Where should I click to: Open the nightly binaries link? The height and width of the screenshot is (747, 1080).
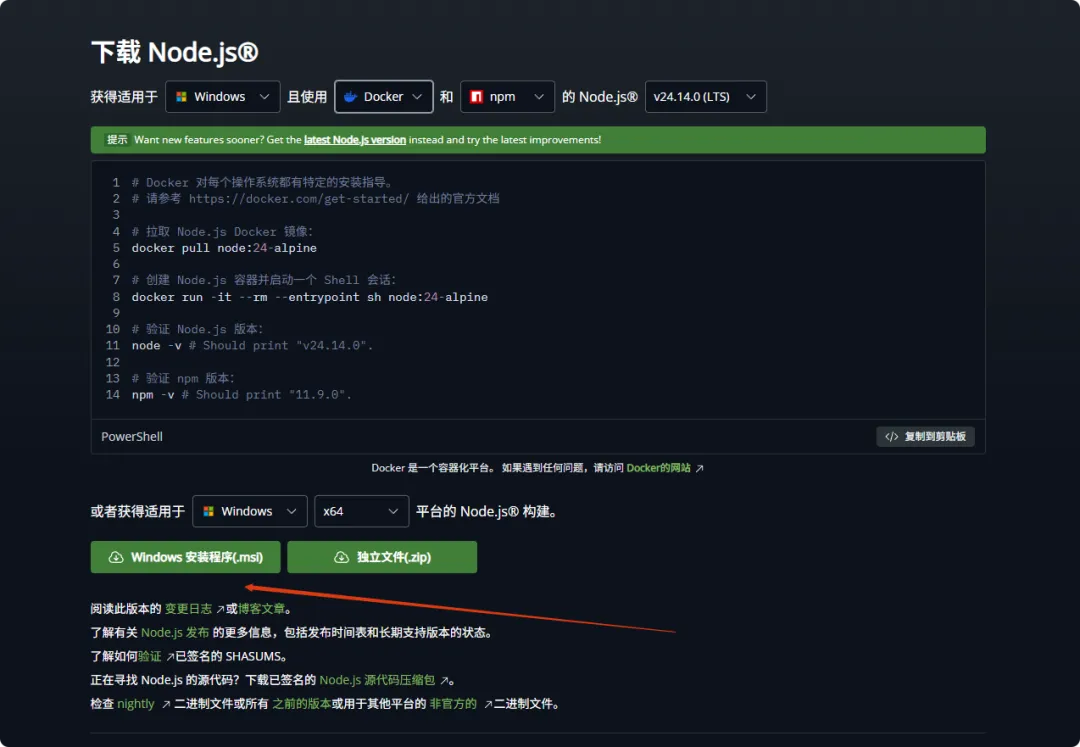(136, 704)
